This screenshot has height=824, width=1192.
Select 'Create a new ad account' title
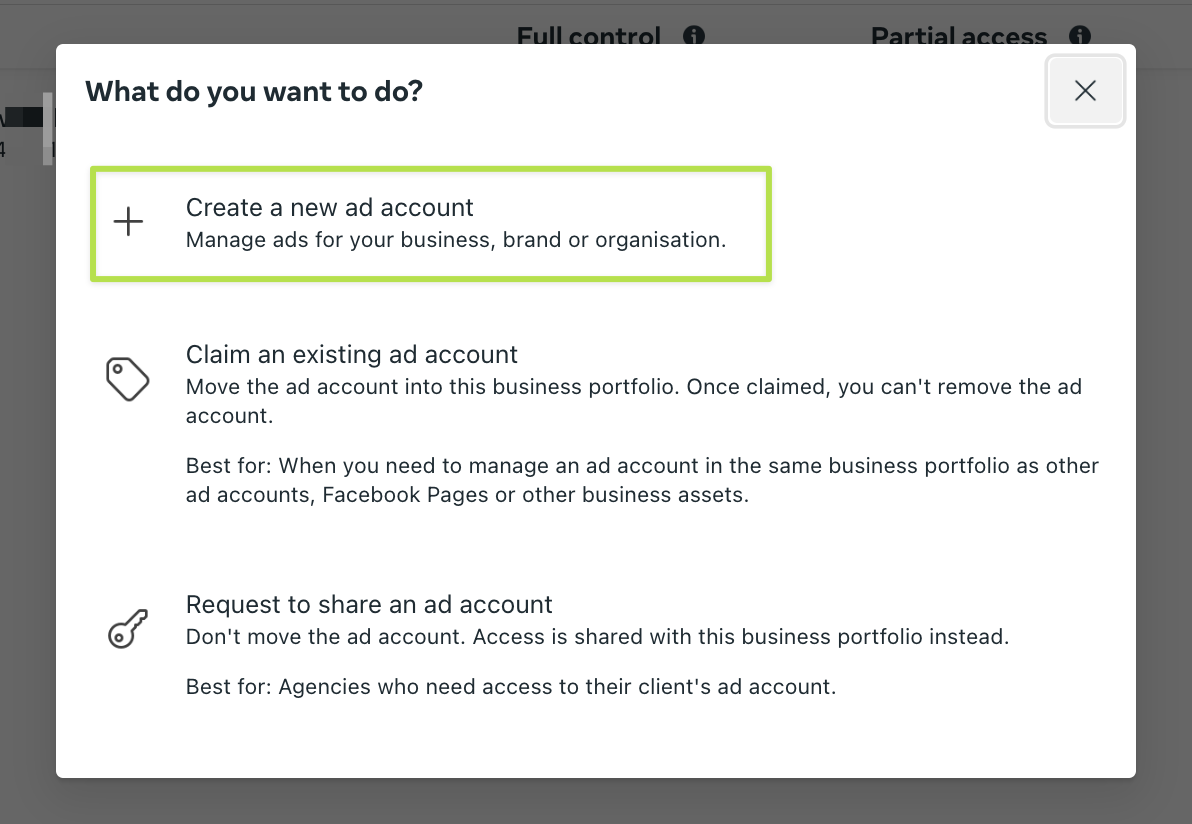click(329, 207)
